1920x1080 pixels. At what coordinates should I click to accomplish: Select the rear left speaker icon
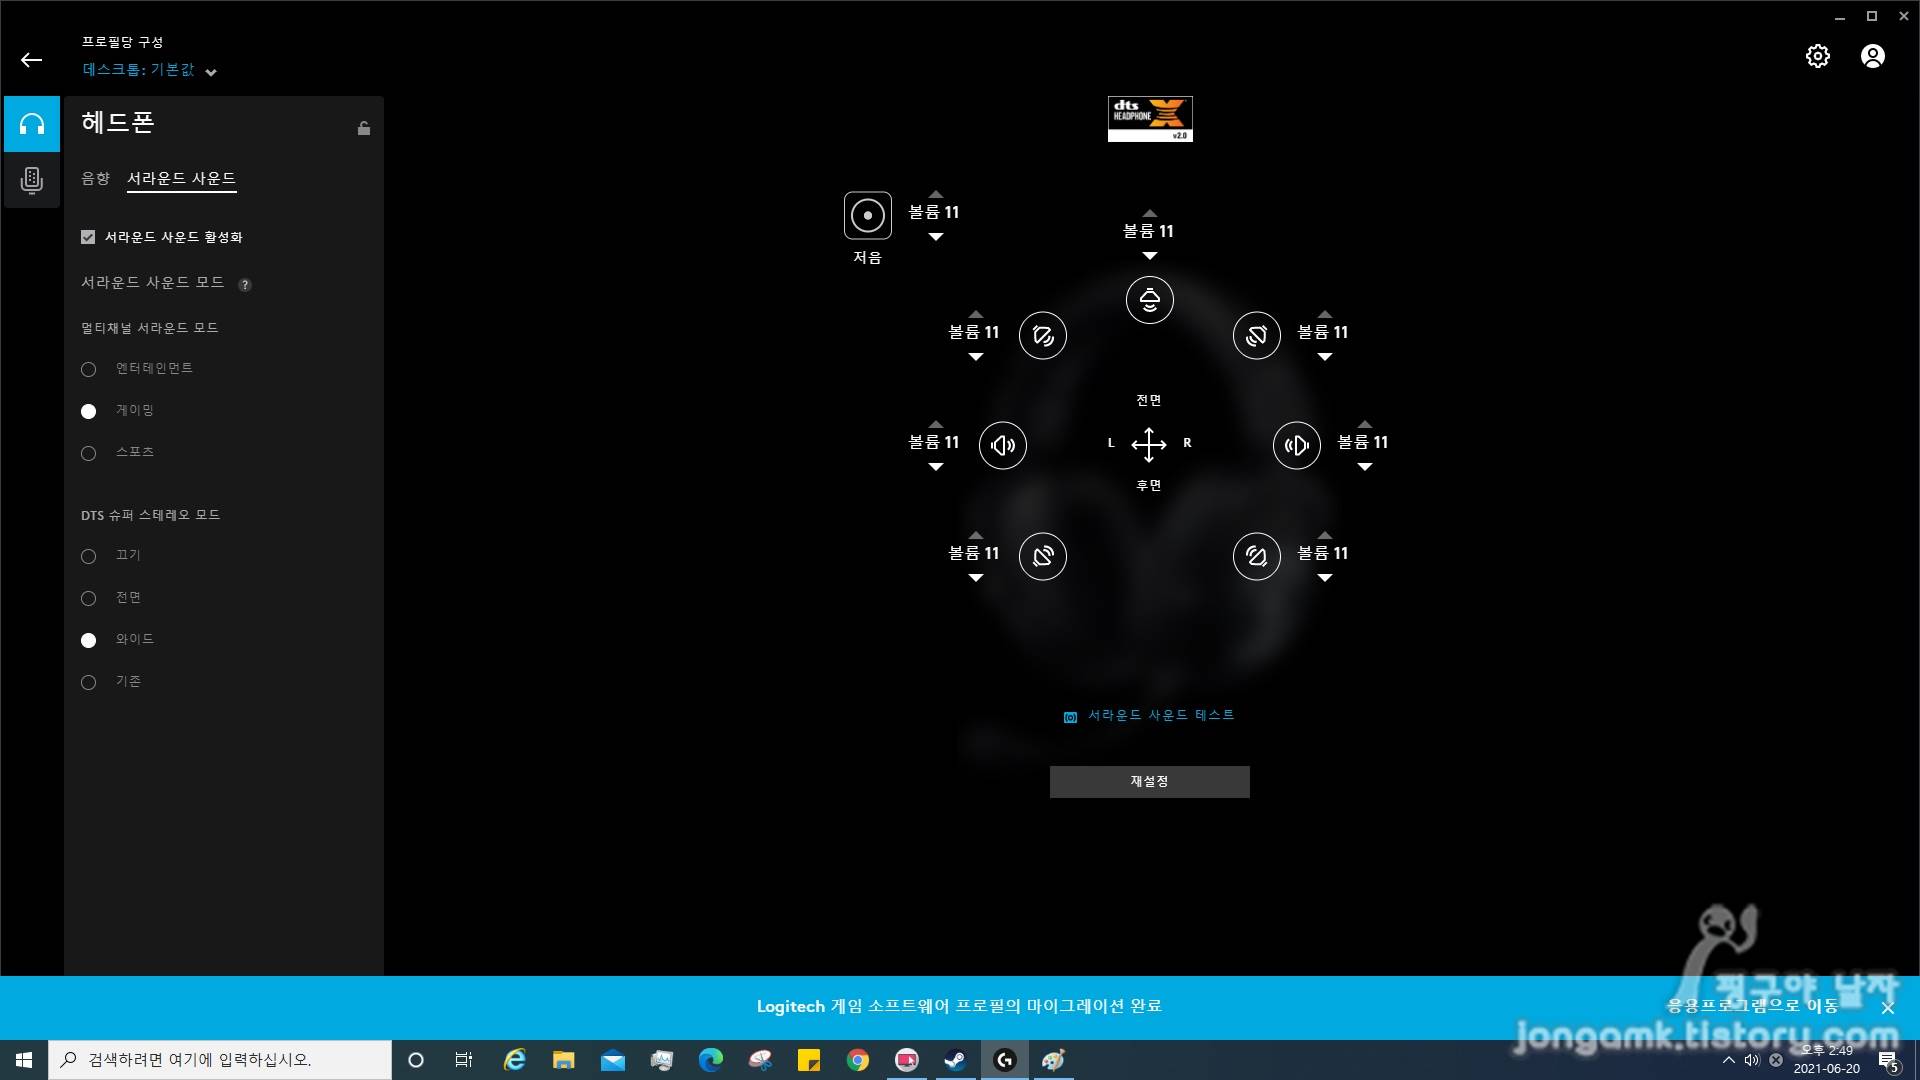tap(1042, 556)
